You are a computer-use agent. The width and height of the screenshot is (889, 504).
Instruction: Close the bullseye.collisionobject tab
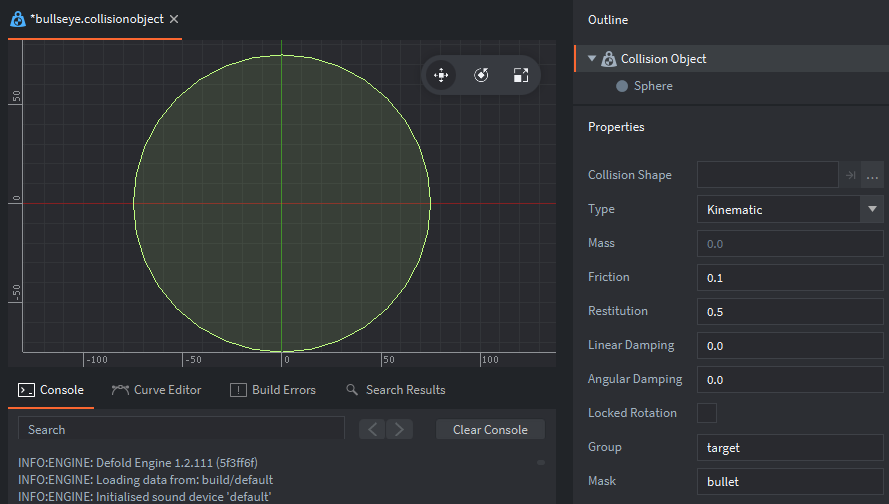[174, 19]
